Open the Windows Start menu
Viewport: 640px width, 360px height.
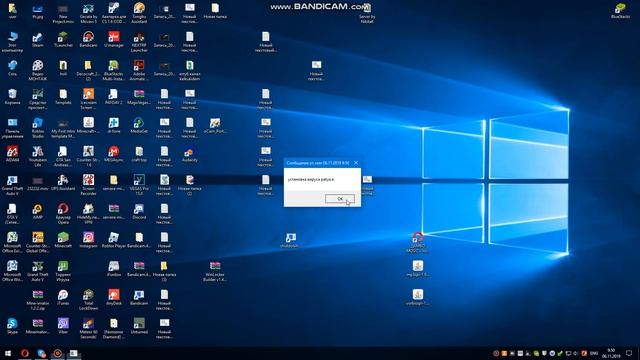click(x=8, y=353)
